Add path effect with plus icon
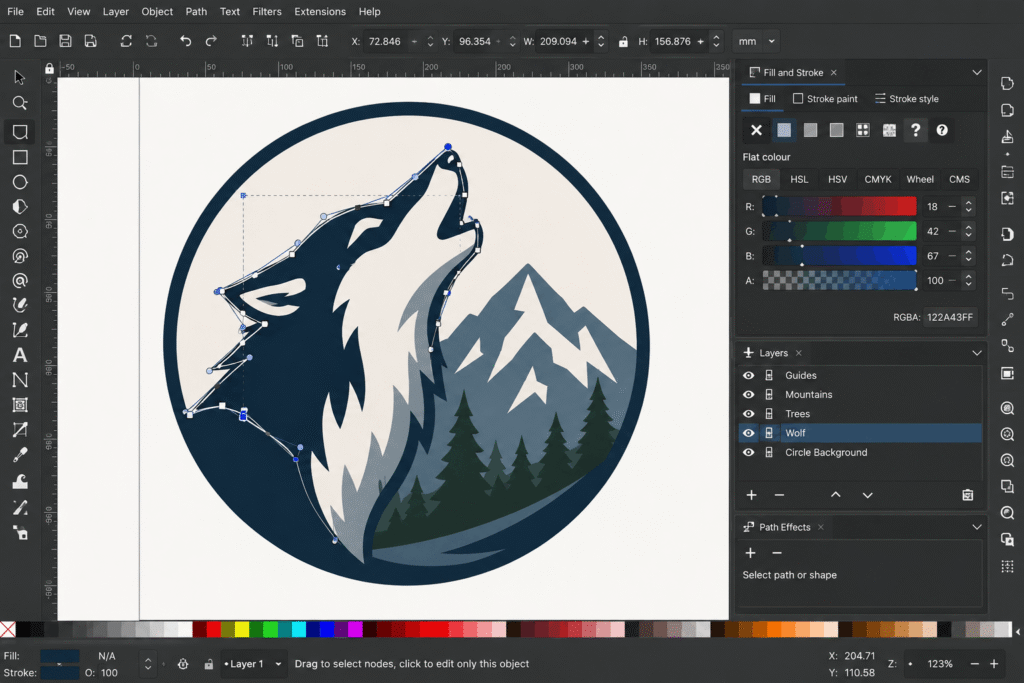The height and width of the screenshot is (683, 1024). [x=750, y=553]
